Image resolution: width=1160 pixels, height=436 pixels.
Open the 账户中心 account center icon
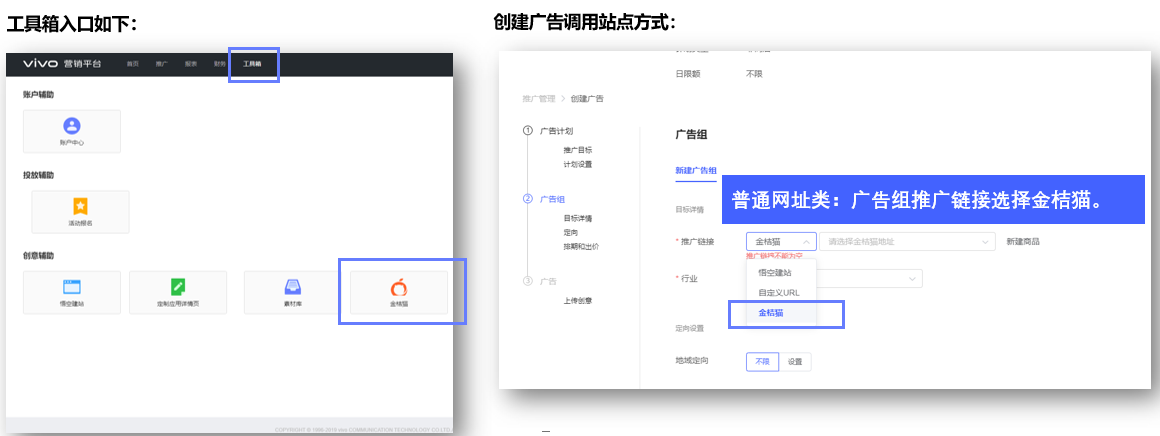pyautogui.click(x=71, y=126)
